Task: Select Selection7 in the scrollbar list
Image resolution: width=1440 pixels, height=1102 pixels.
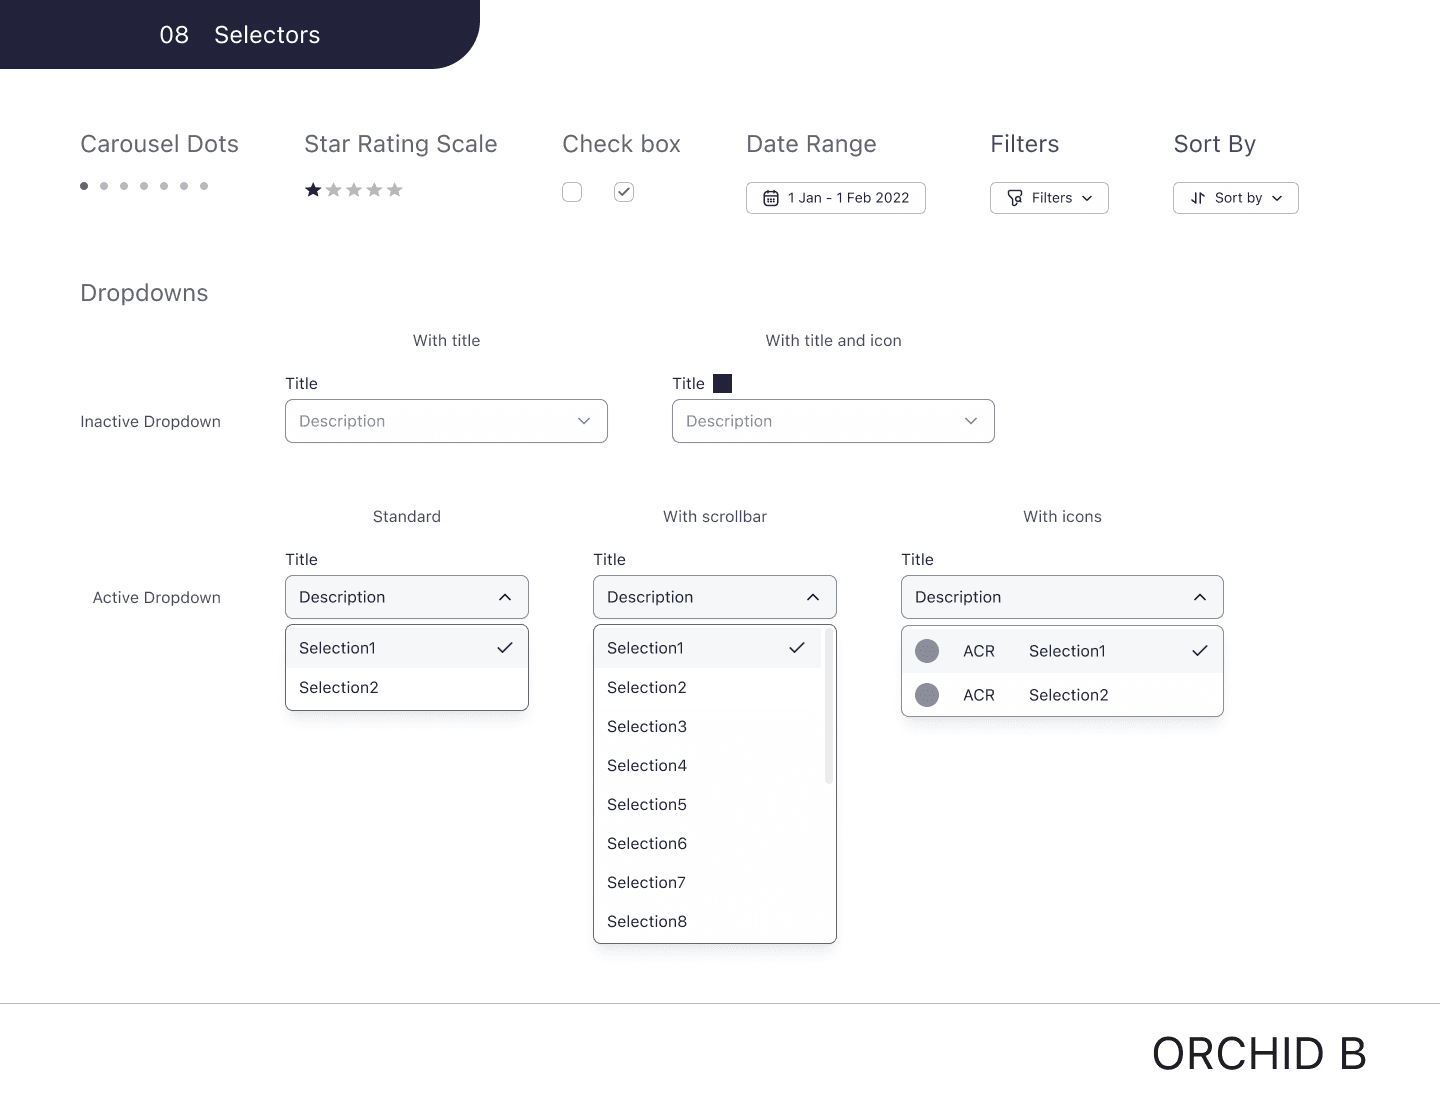Action: click(708, 882)
